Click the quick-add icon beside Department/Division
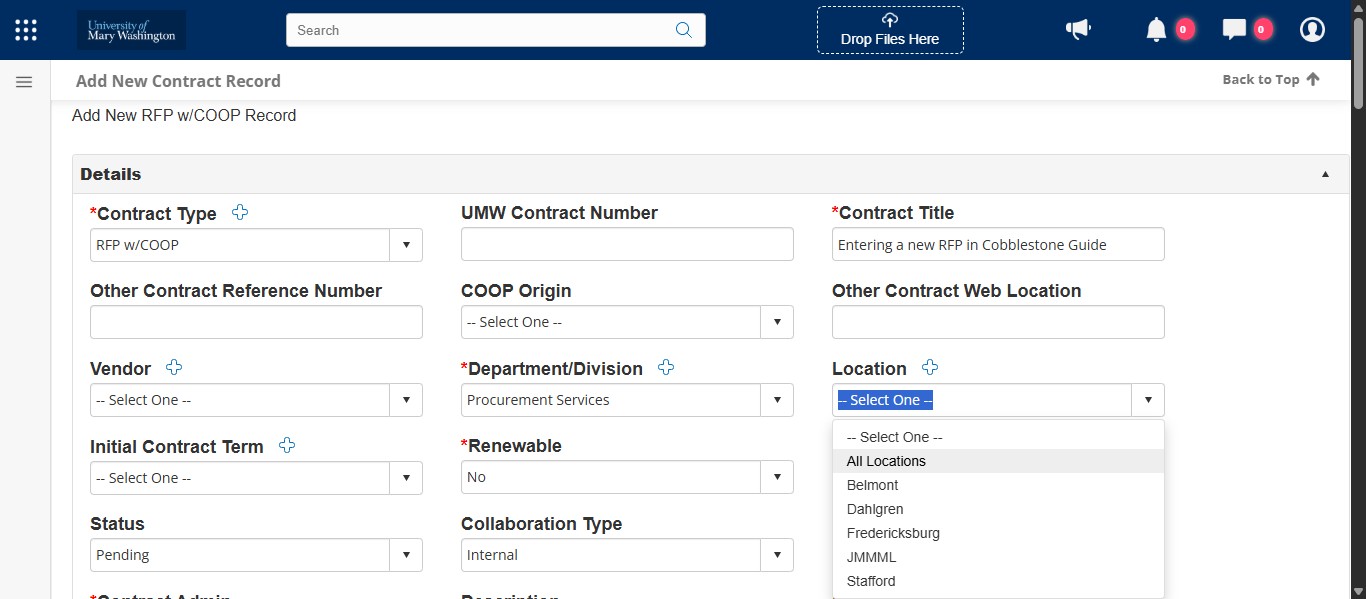Screen dimensions: 1366x599 click(x=666, y=368)
